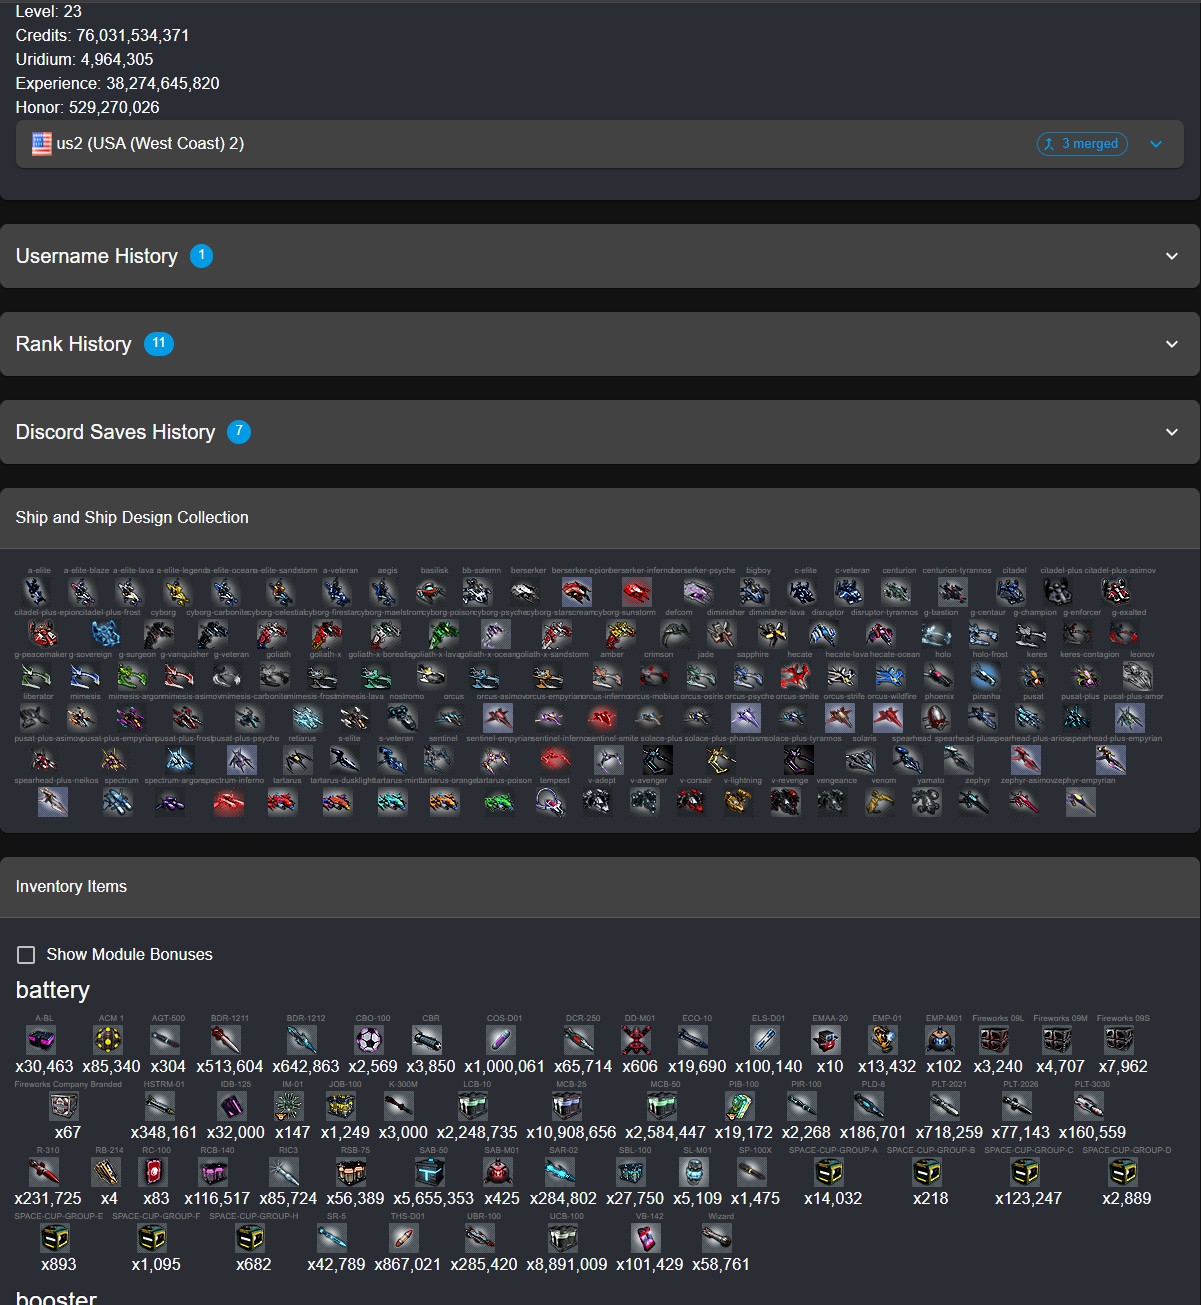The height and width of the screenshot is (1305, 1201).
Task: Click the SL-M01 mine icon
Action: [694, 1172]
